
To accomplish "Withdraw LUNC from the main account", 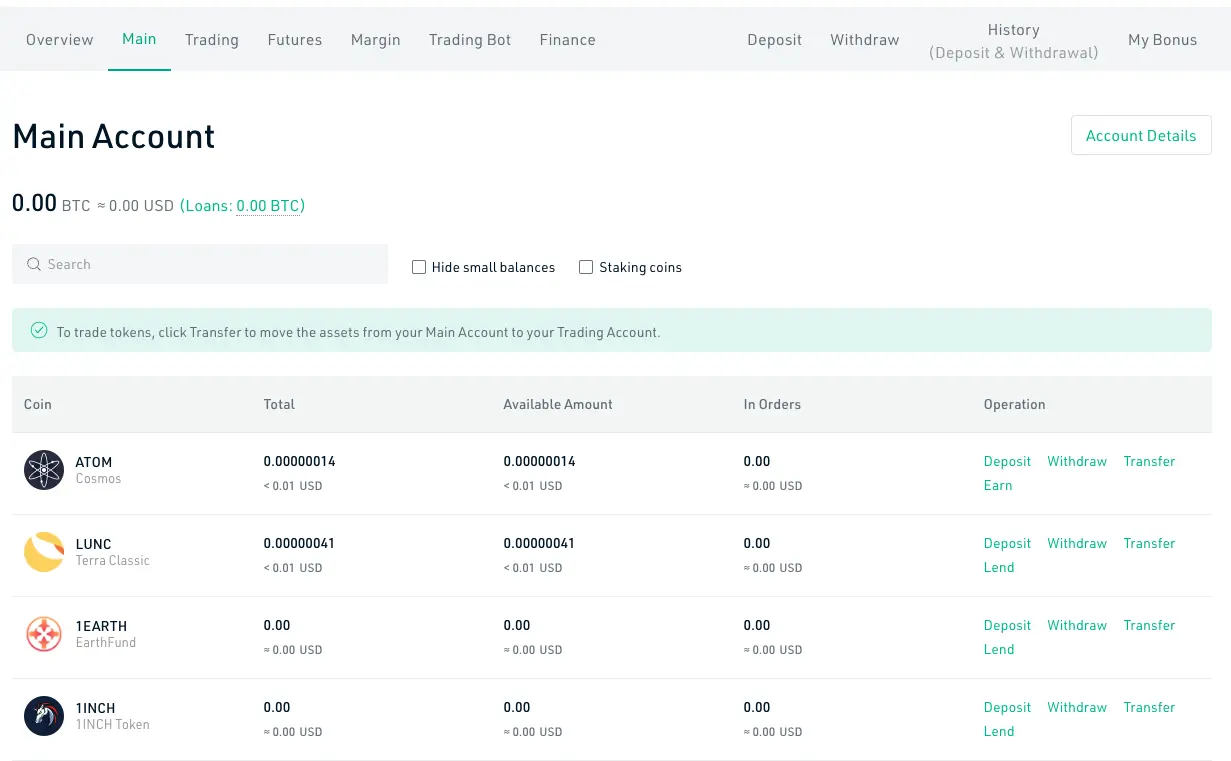I will tap(1077, 543).
